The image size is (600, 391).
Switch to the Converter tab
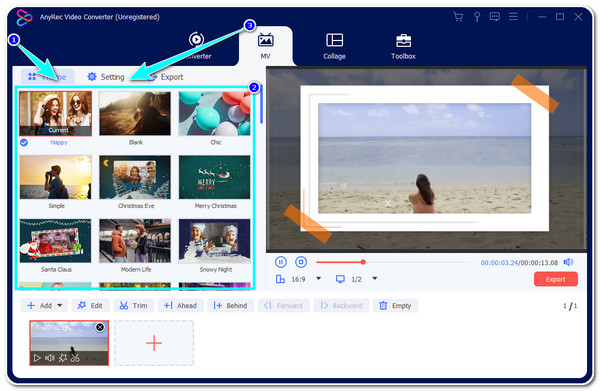pyautogui.click(x=197, y=46)
